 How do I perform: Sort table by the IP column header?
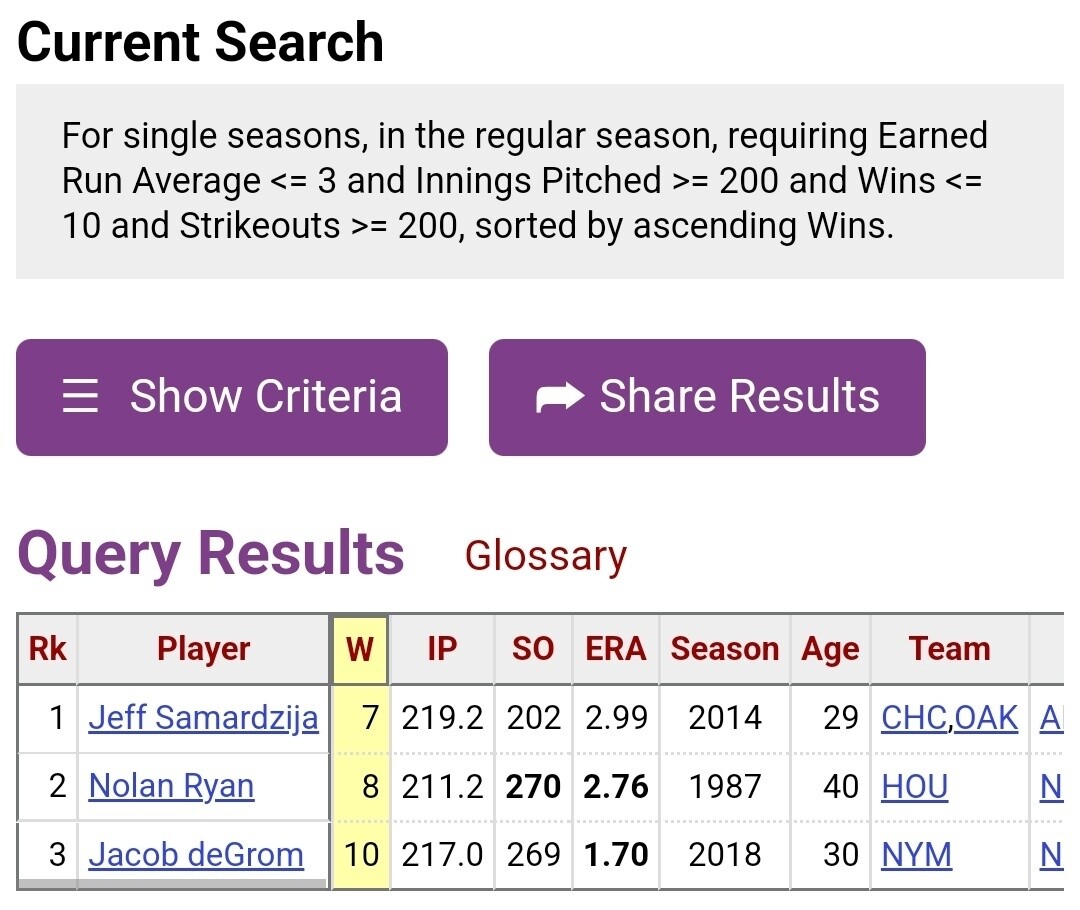pos(441,649)
